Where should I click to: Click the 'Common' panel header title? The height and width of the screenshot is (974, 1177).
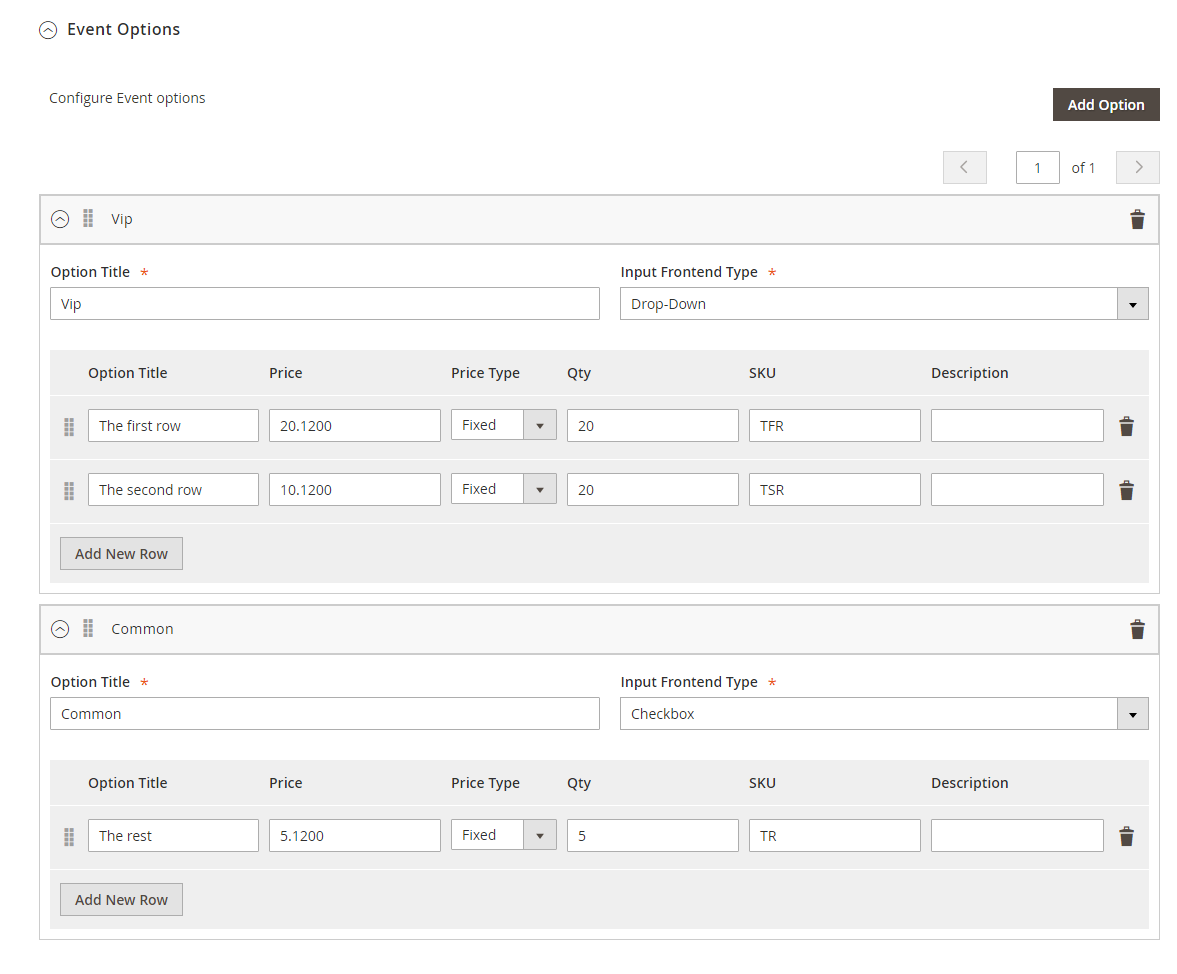(143, 629)
